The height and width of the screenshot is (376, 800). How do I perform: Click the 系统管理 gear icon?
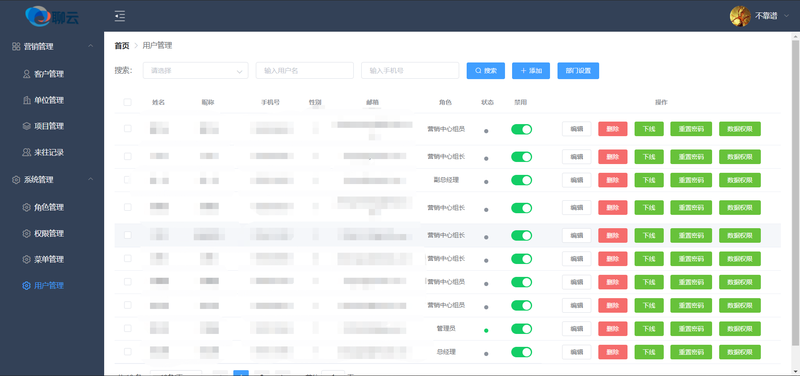[x=16, y=180]
